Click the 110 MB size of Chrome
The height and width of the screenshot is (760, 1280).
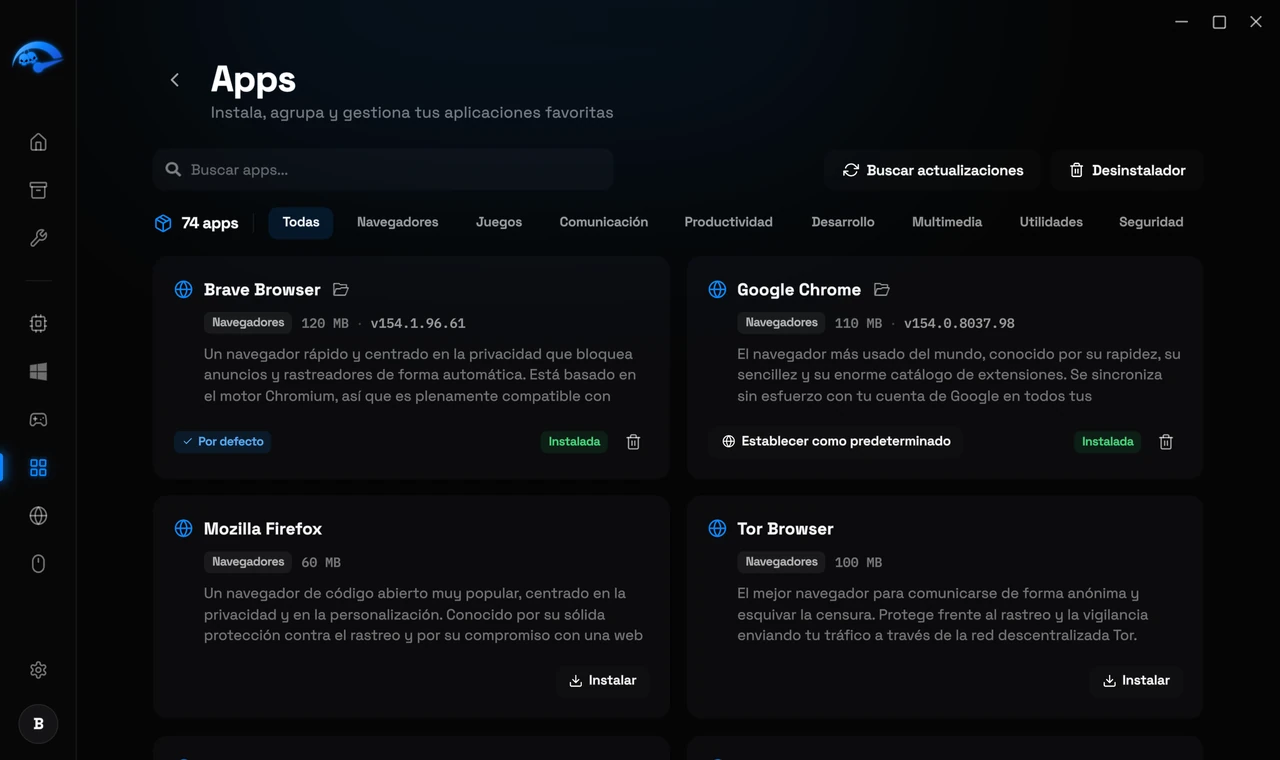pos(858,323)
